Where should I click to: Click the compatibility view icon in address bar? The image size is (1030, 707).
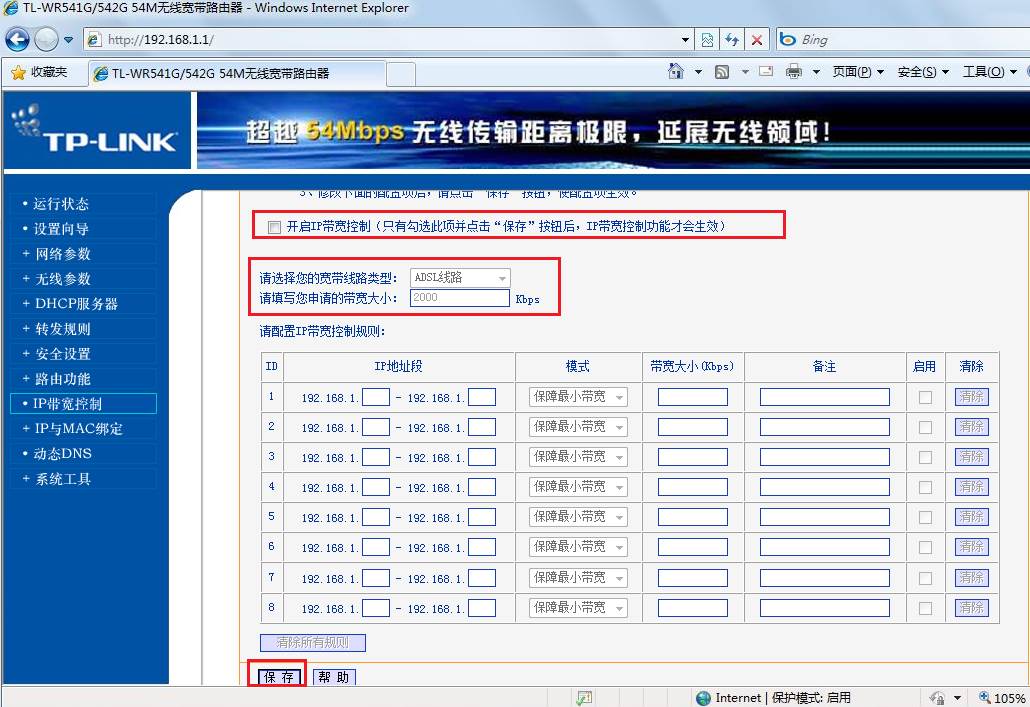pos(707,40)
